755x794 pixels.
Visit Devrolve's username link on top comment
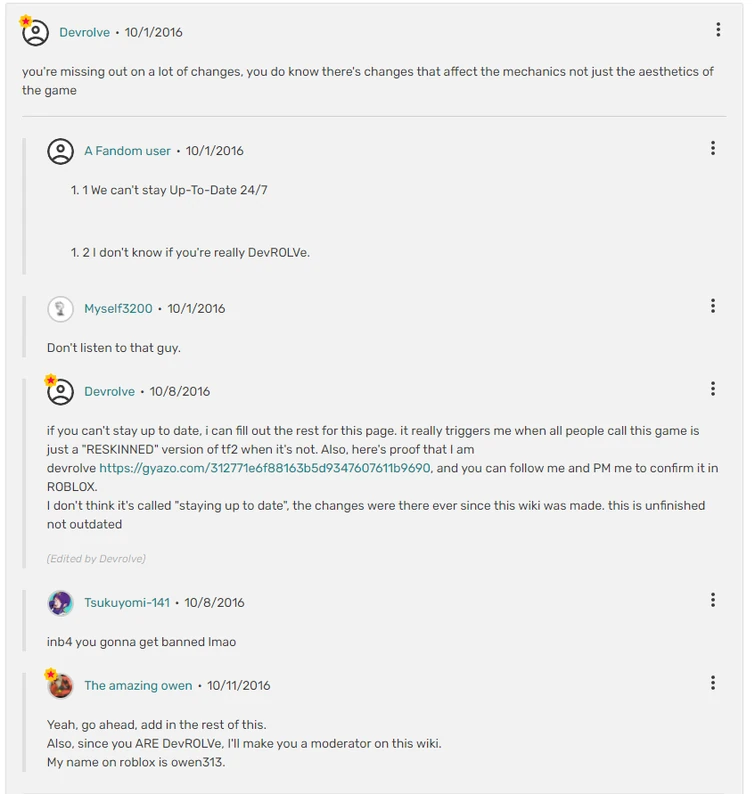pyautogui.click(x=85, y=33)
